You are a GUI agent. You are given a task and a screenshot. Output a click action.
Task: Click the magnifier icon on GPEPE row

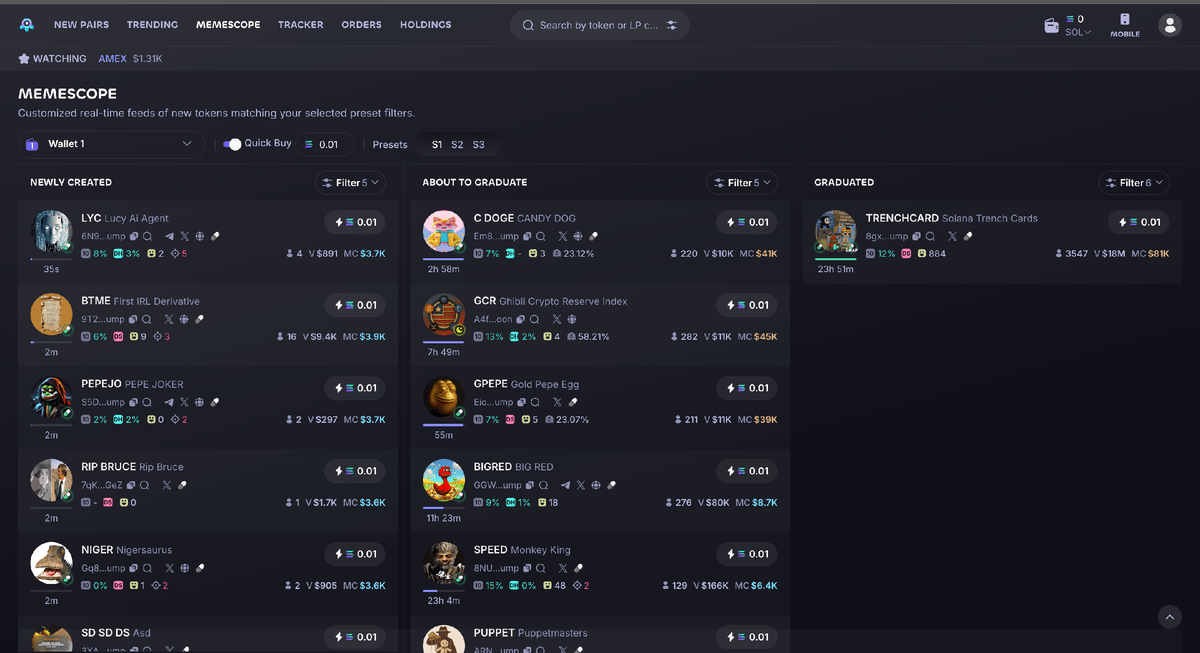[x=535, y=402]
